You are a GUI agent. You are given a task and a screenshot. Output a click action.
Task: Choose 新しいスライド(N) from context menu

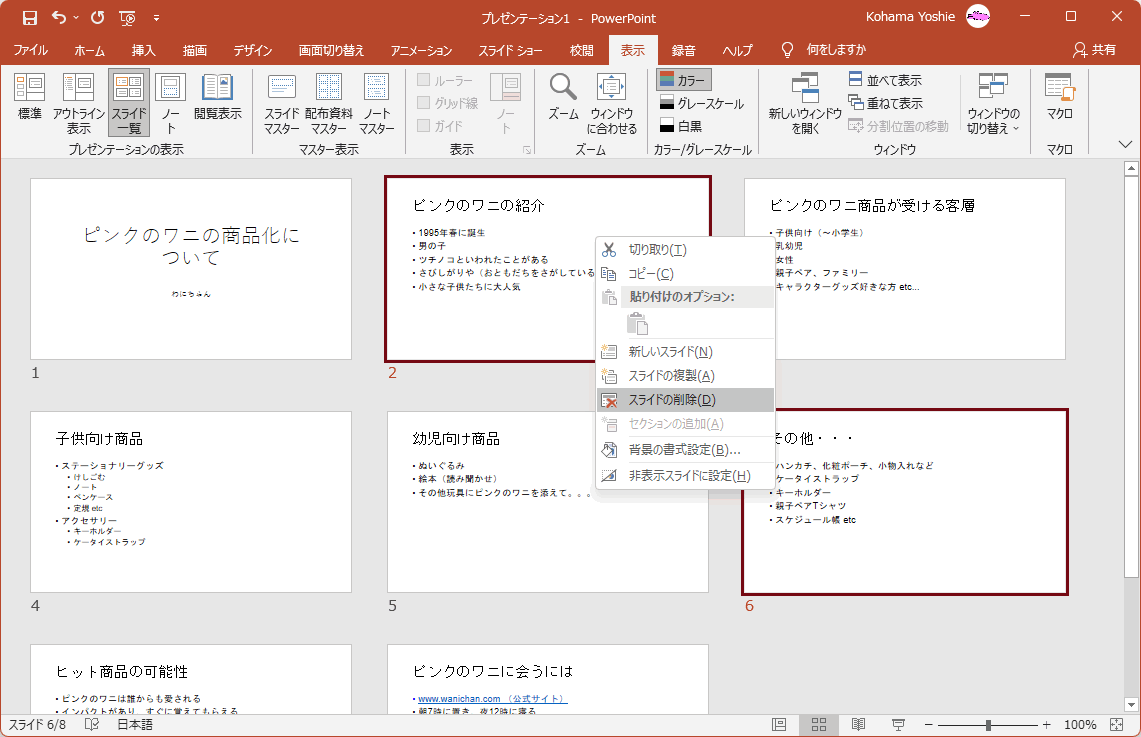tap(685, 351)
